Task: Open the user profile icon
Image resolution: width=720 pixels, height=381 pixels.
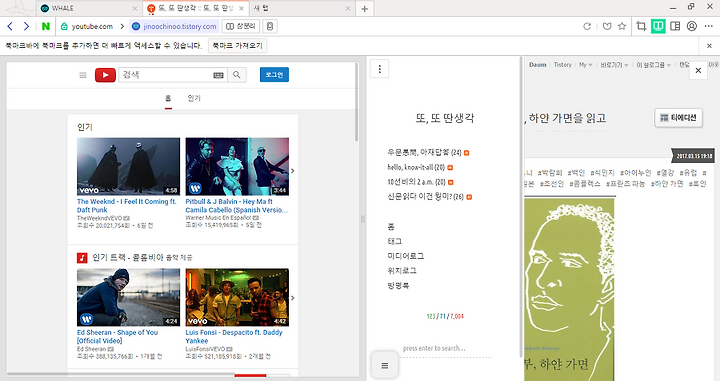Action: [692, 26]
